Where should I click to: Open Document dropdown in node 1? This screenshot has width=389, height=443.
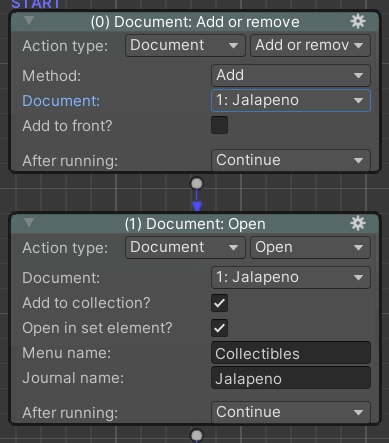coord(291,277)
